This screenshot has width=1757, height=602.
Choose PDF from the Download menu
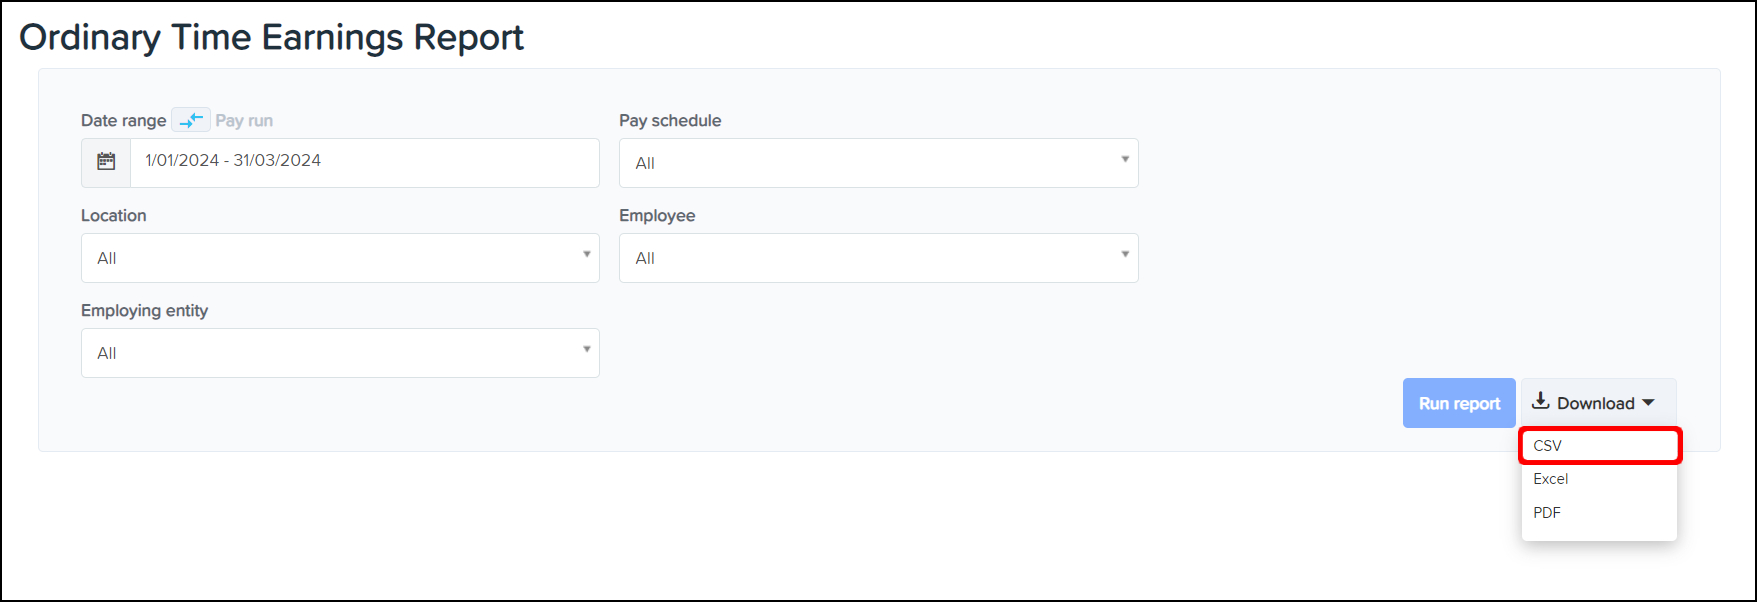point(1547,513)
